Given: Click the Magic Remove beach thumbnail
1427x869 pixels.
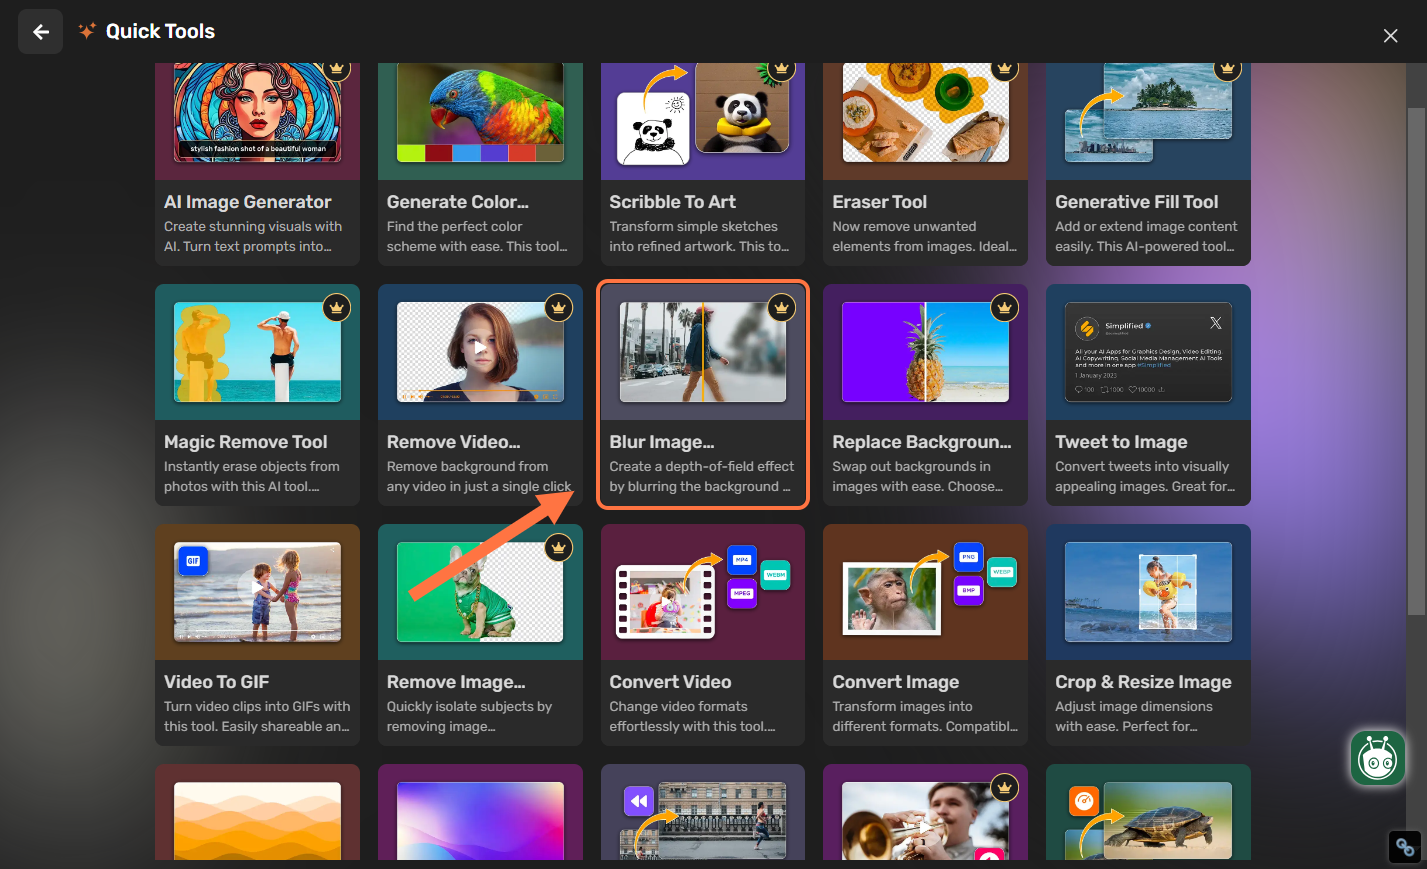Looking at the screenshot, I should (257, 352).
